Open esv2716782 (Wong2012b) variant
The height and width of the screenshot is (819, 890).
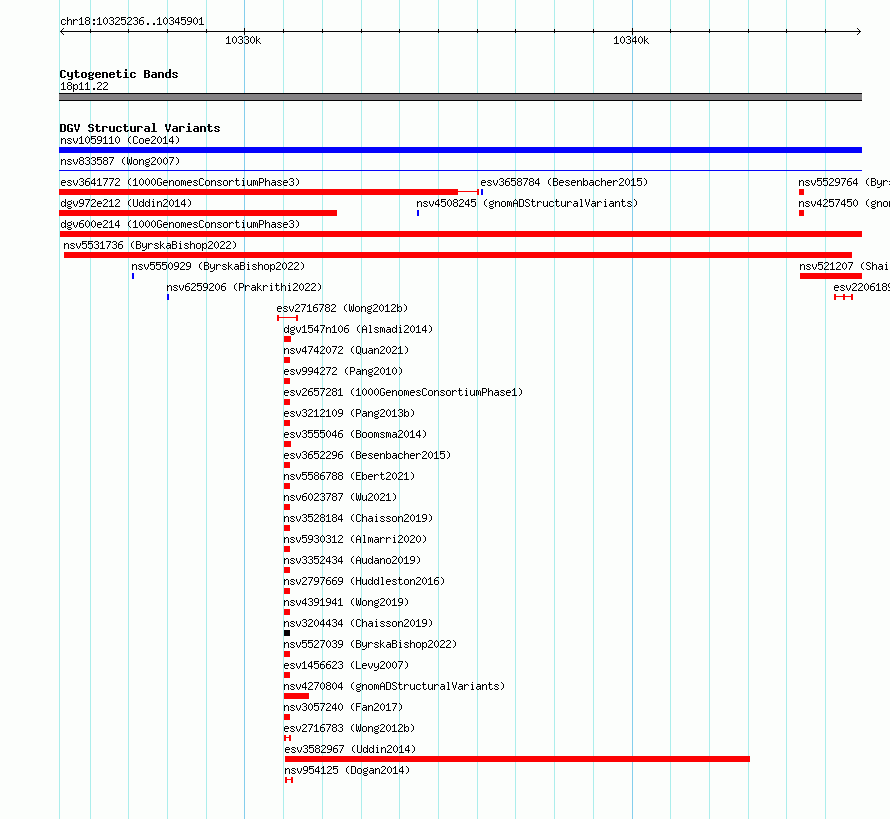click(x=342, y=308)
